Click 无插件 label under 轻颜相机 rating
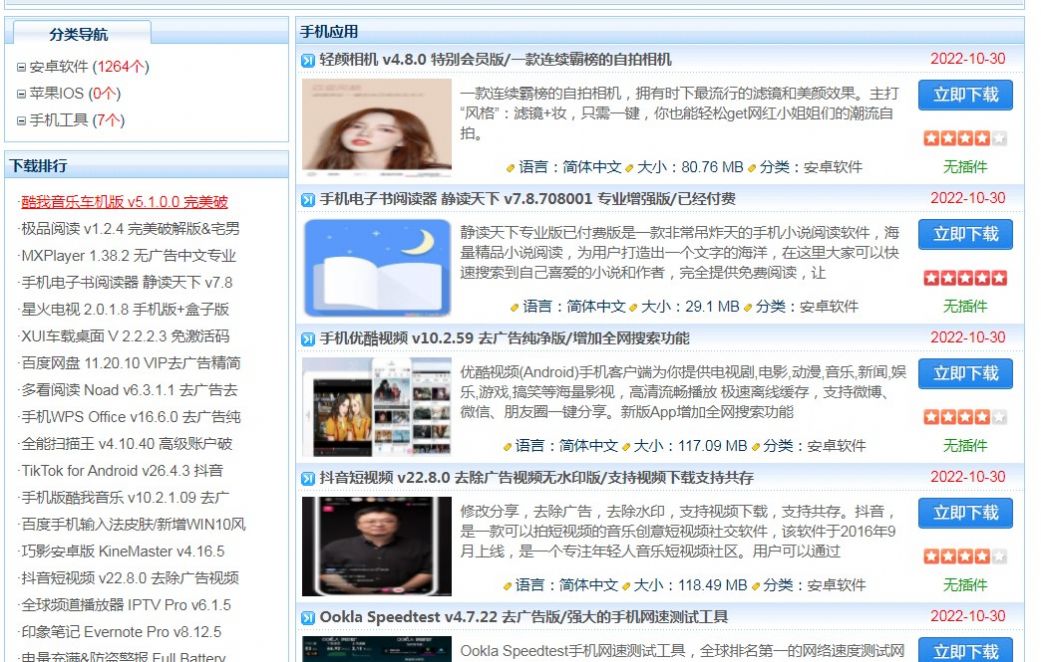 [x=965, y=167]
